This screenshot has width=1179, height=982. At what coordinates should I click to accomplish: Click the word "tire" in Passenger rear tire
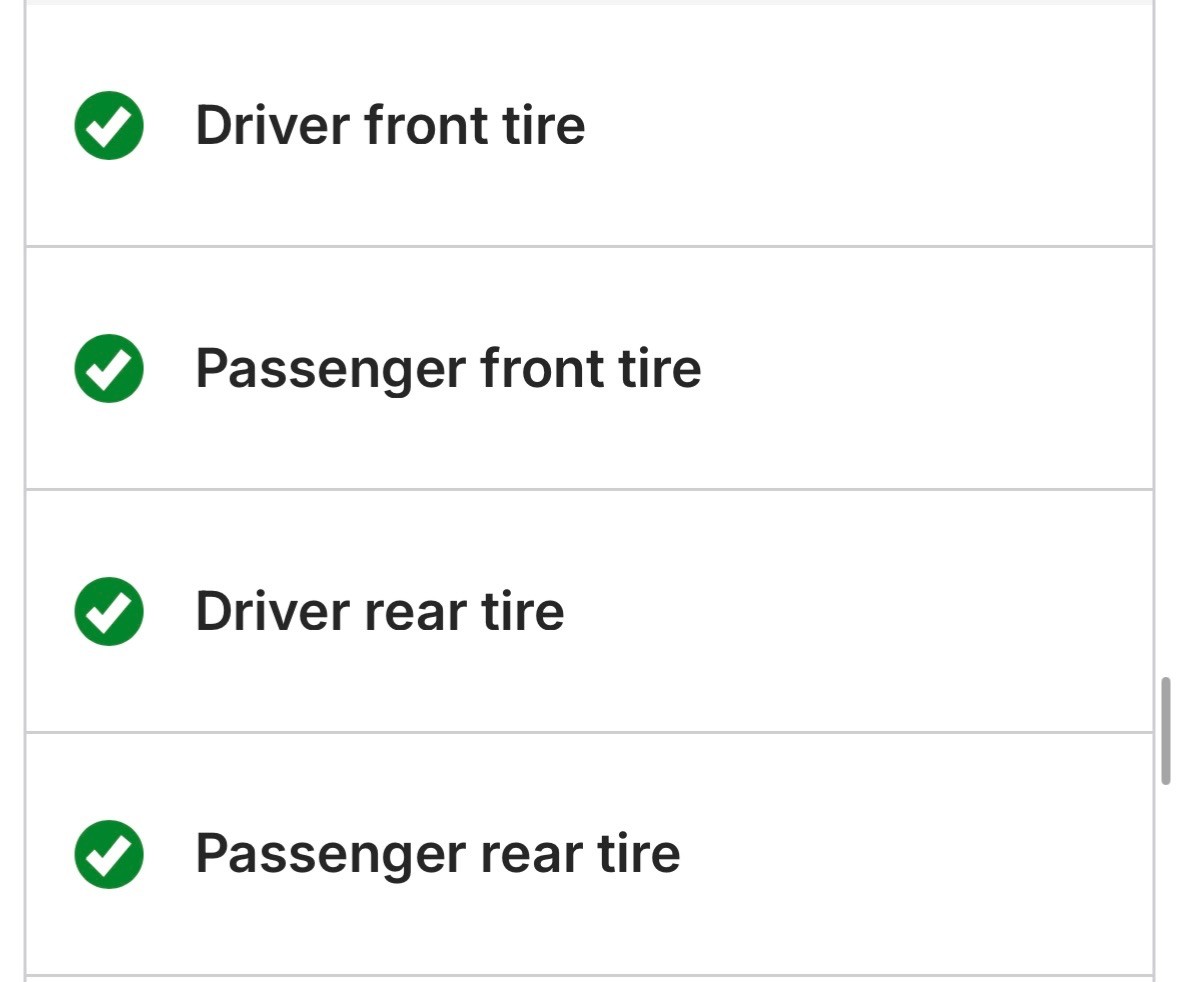(x=639, y=854)
